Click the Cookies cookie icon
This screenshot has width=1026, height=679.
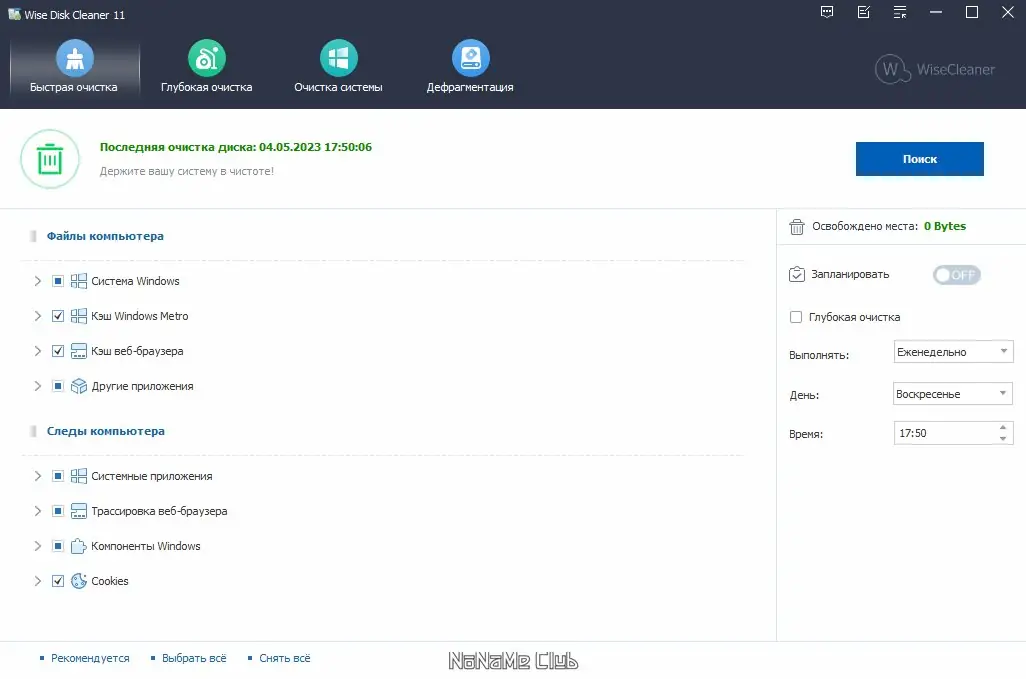79,581
